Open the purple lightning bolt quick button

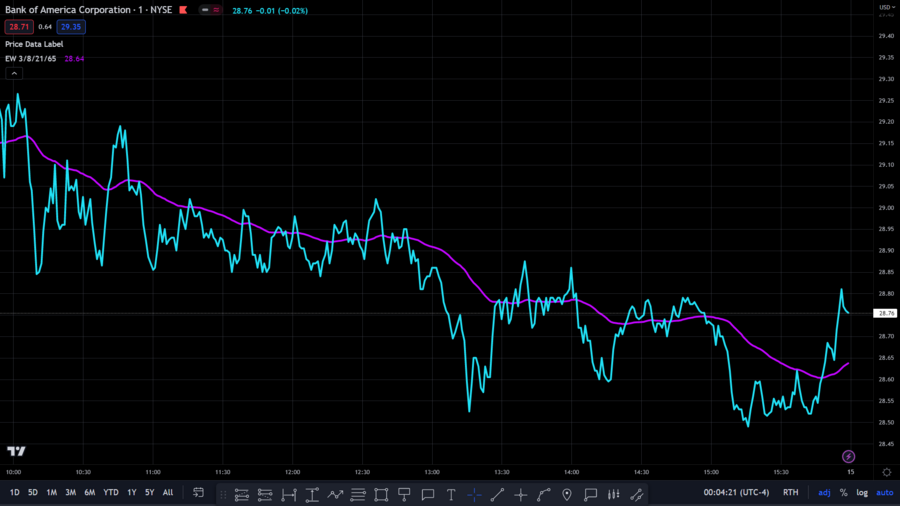point(848,457)
